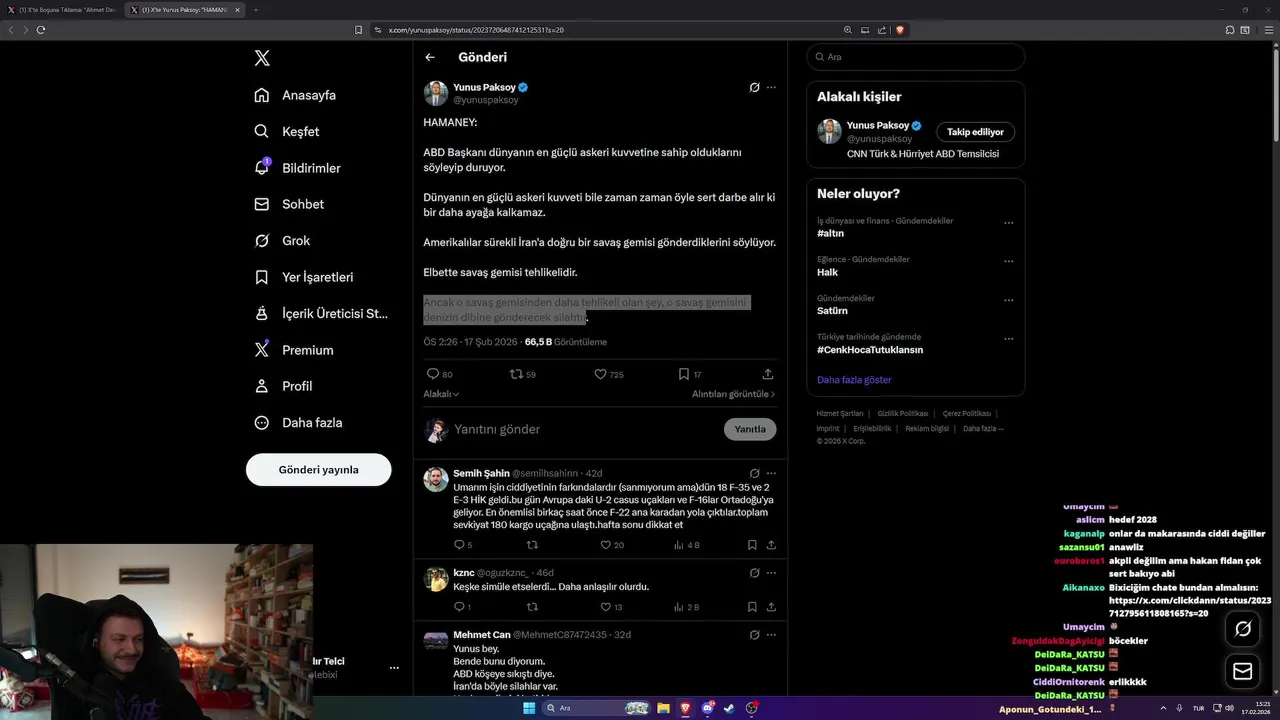Open account menu dots next to Telci

[x=394, y=668]
